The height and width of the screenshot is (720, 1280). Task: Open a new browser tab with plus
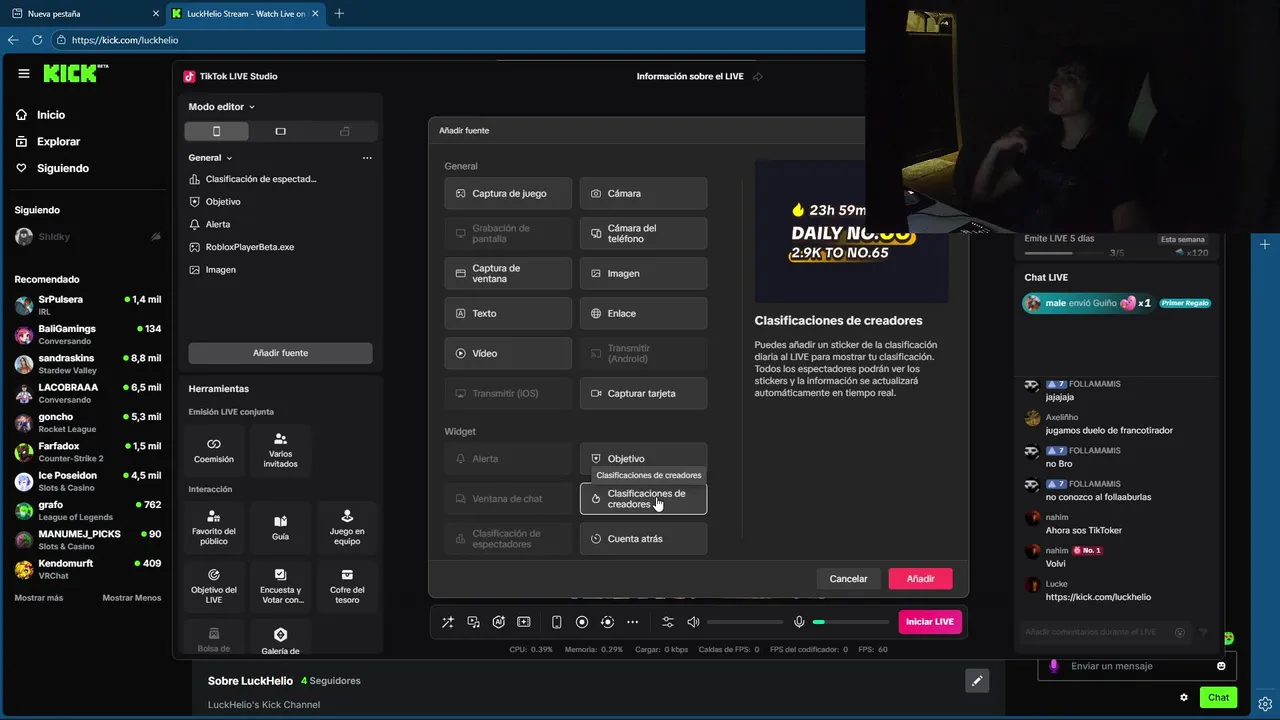pyautogui.click(x=339, y=14)
